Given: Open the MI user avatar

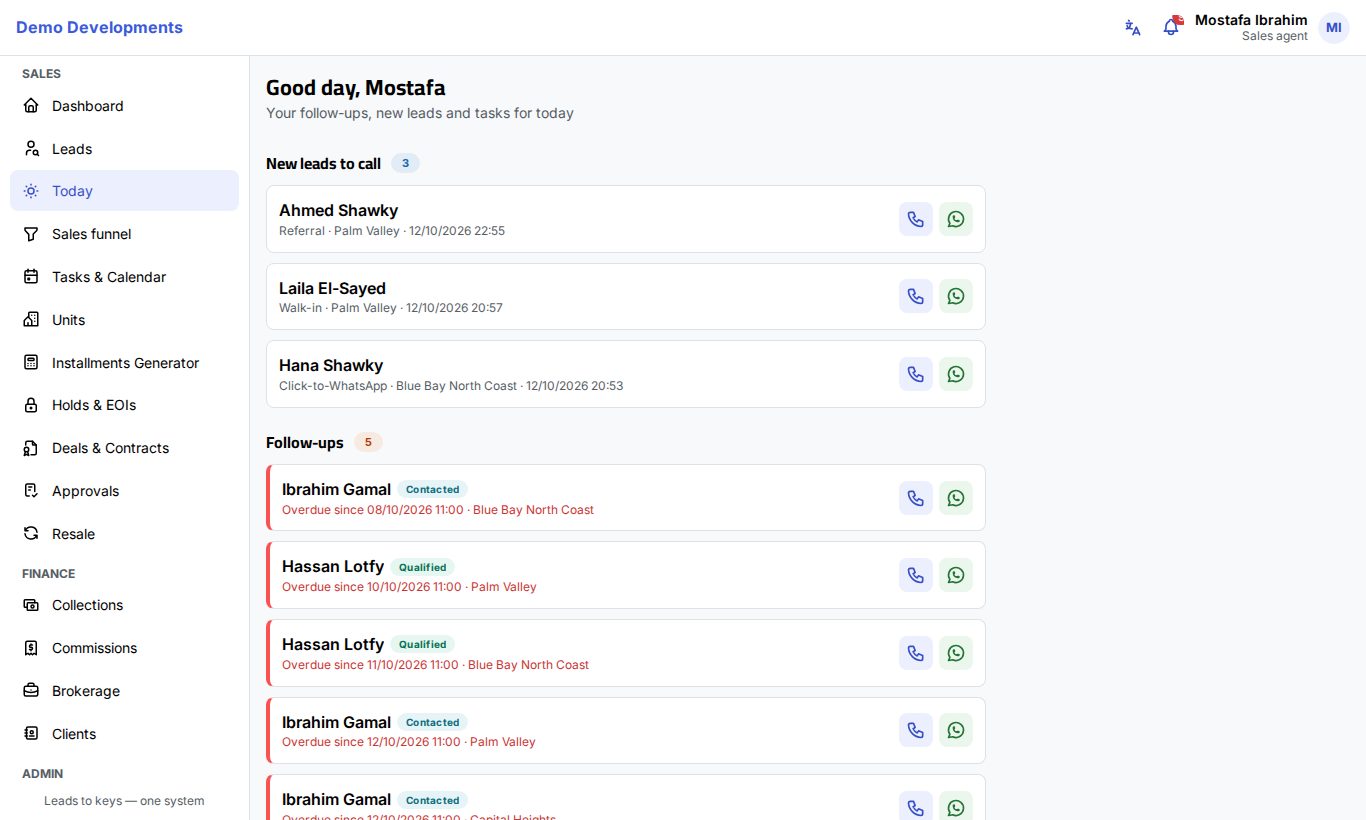Looking at the screenshot, I should pyautogui.click(x=1334, y=28).
